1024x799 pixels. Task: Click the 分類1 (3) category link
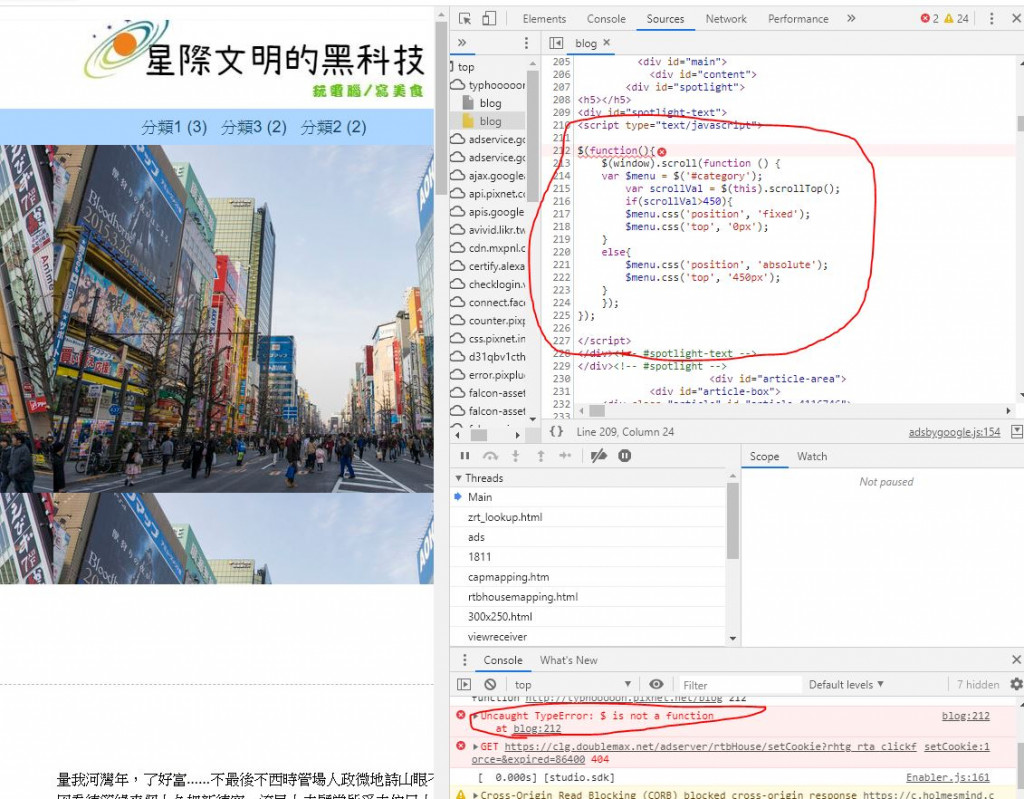point(174,127)
